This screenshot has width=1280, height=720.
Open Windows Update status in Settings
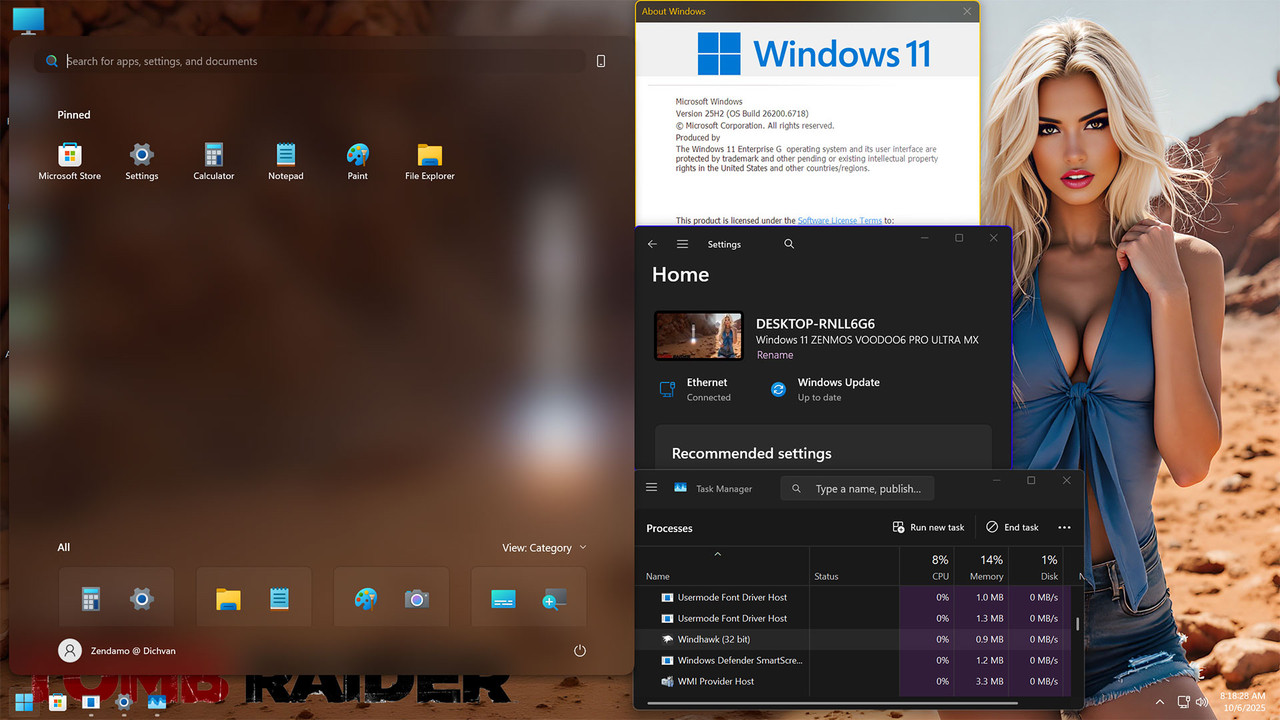click(x=825, y=389)
